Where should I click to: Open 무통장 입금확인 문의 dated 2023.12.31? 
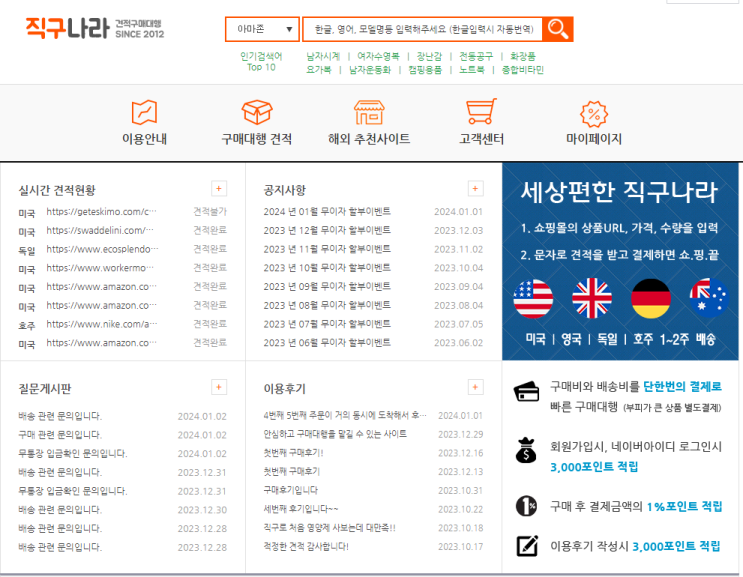pos(72,491)
